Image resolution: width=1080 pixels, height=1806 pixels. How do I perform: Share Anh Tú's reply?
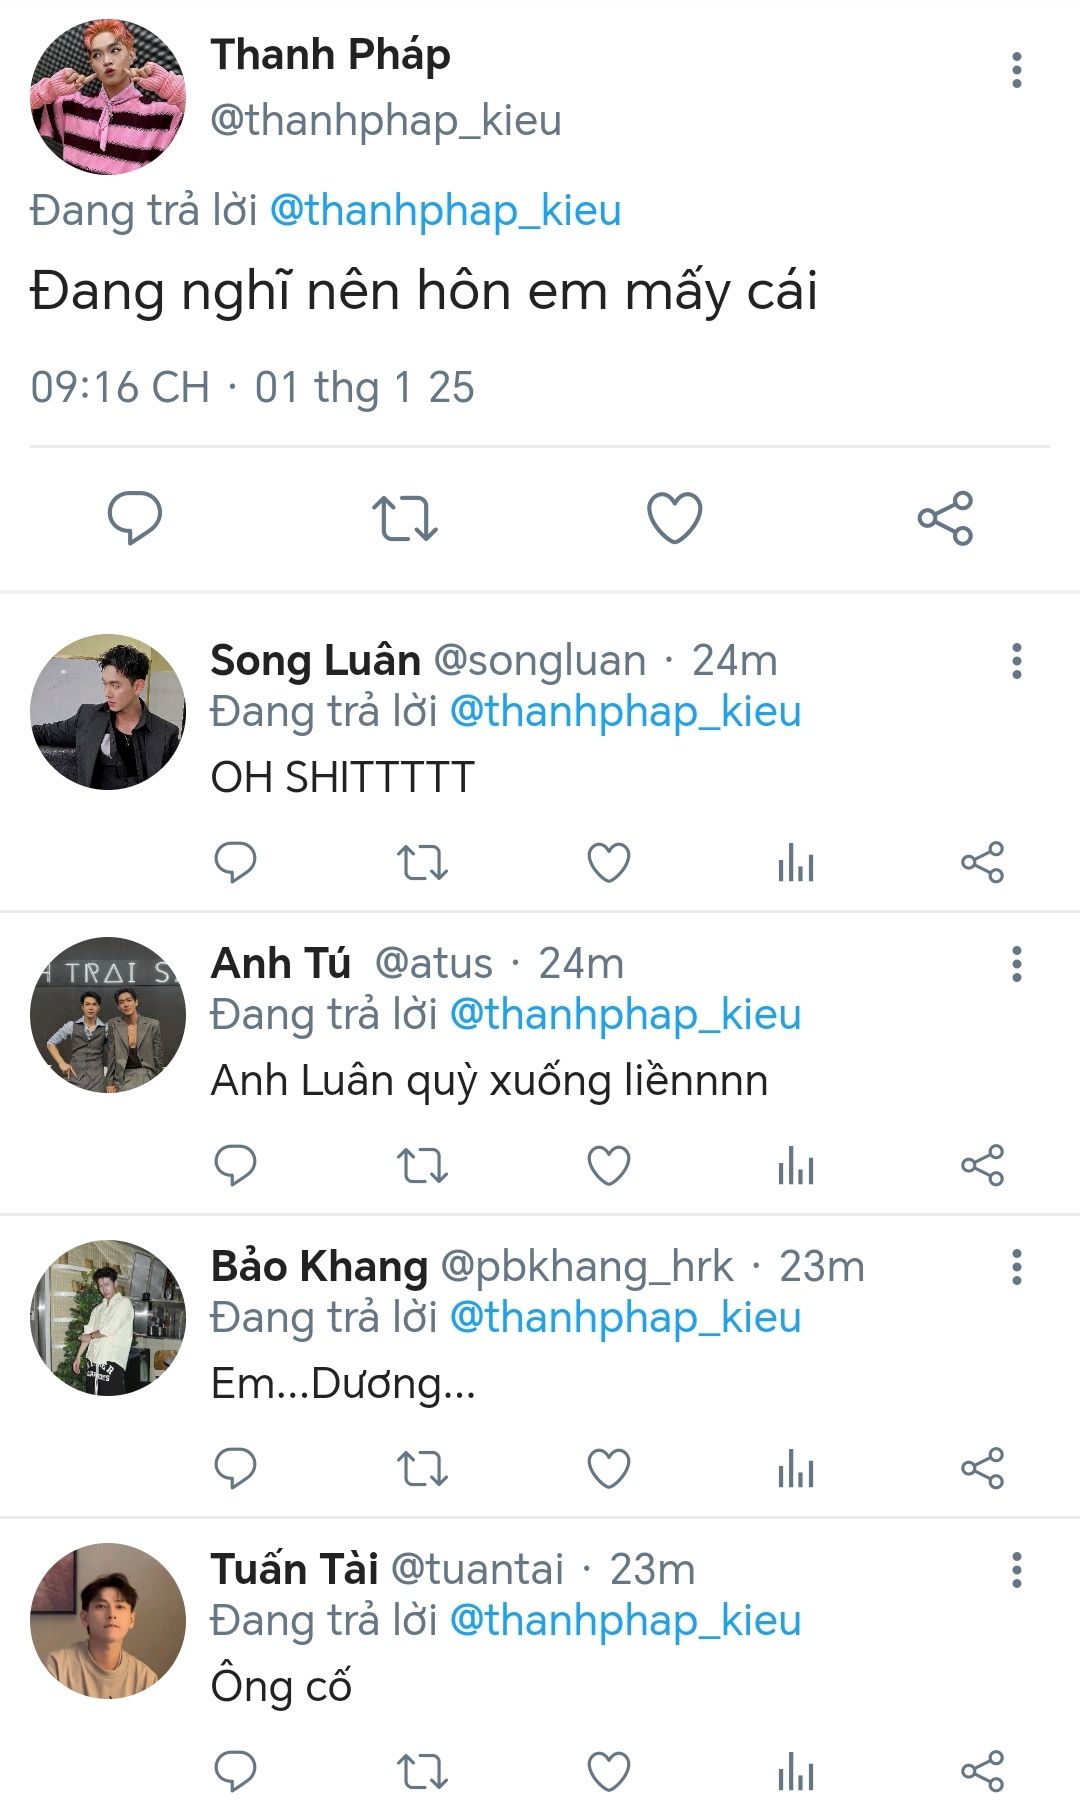coord(982,1166)
